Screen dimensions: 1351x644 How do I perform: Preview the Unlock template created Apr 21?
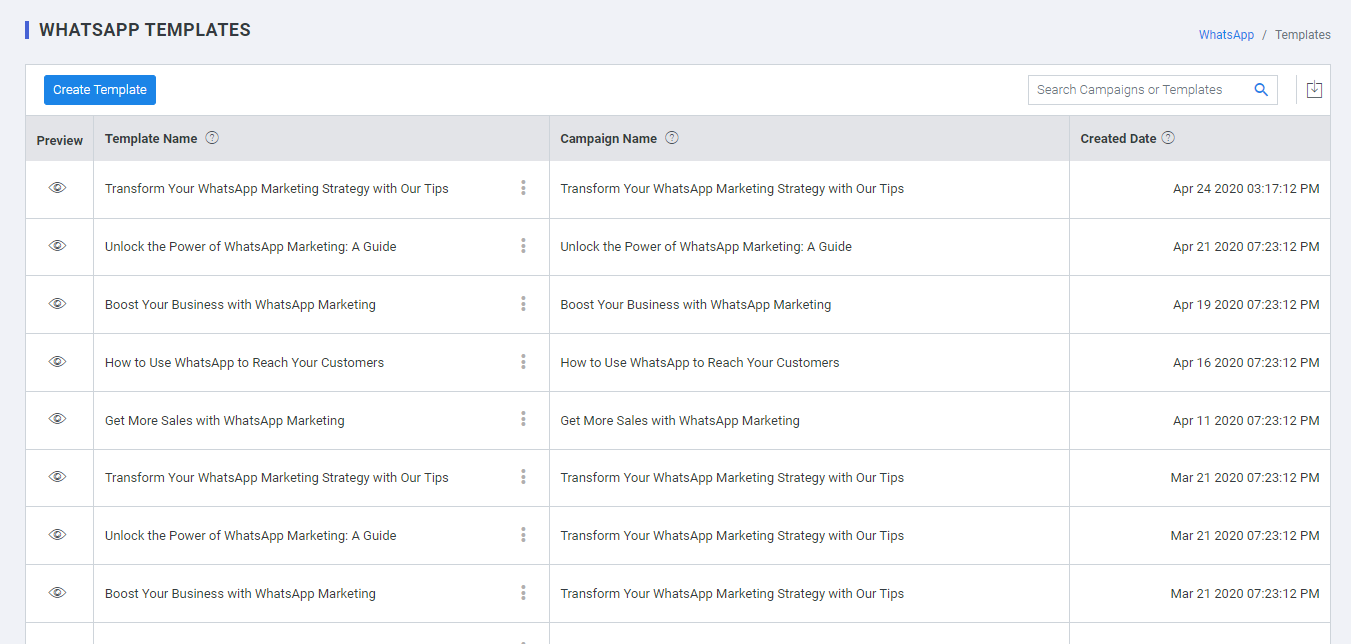point(58,246)
